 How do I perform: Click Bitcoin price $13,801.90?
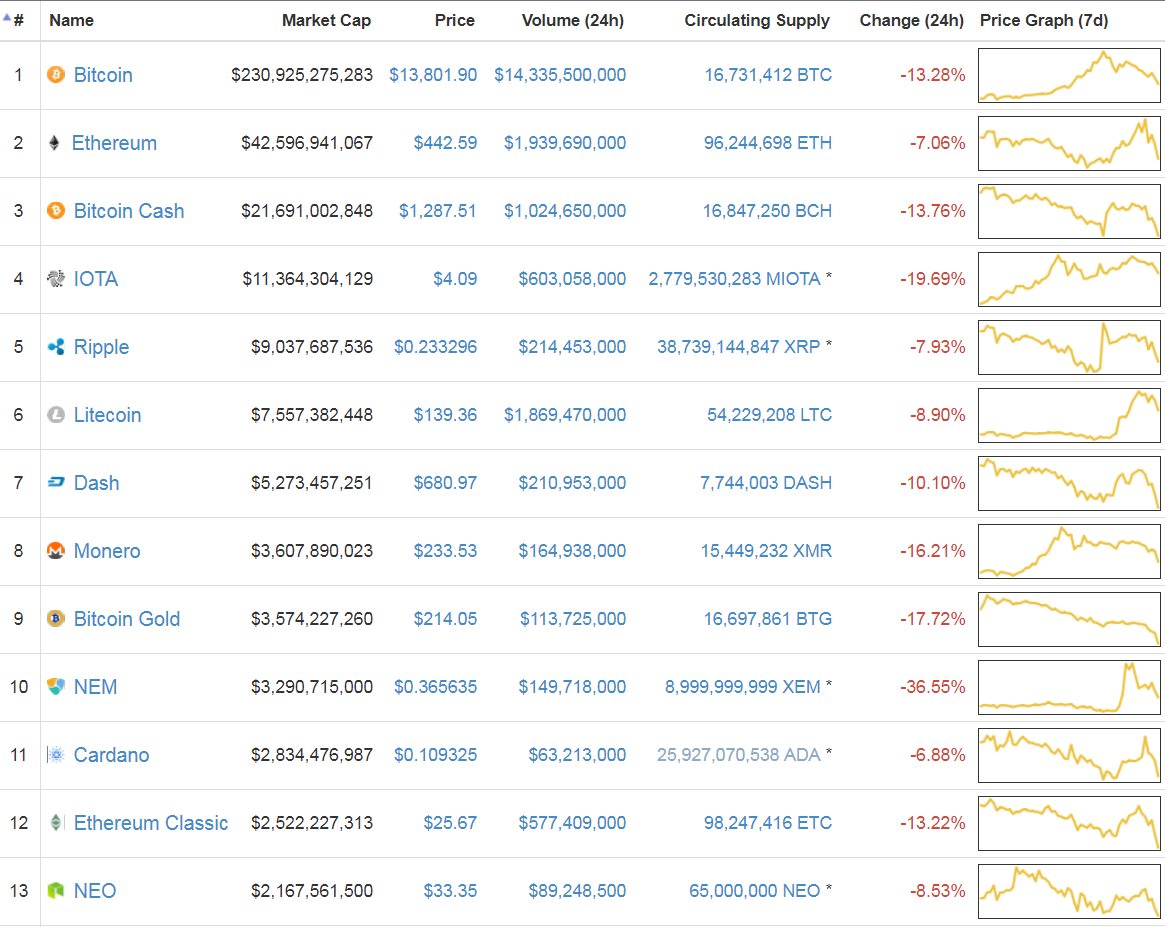433,75
